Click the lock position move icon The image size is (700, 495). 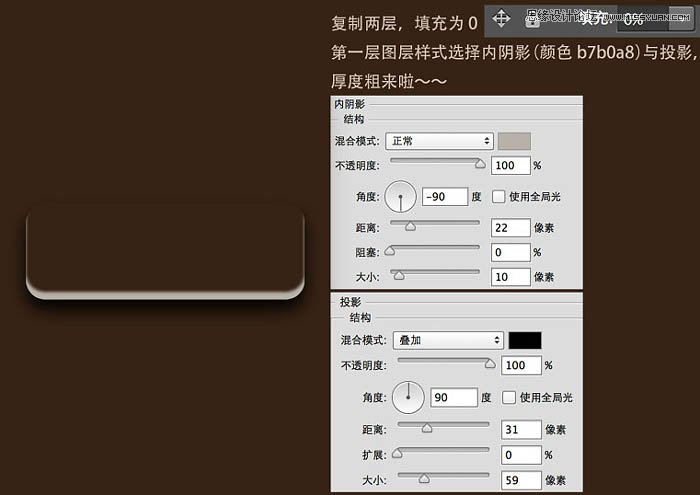click(x=501, y=19)
